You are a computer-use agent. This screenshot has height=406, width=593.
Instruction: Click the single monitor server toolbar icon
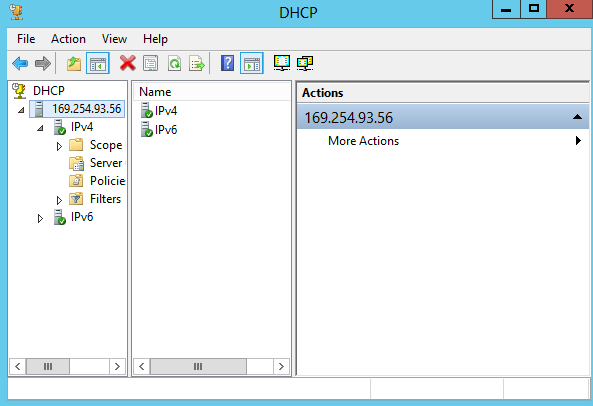click(x=282, y=63)
